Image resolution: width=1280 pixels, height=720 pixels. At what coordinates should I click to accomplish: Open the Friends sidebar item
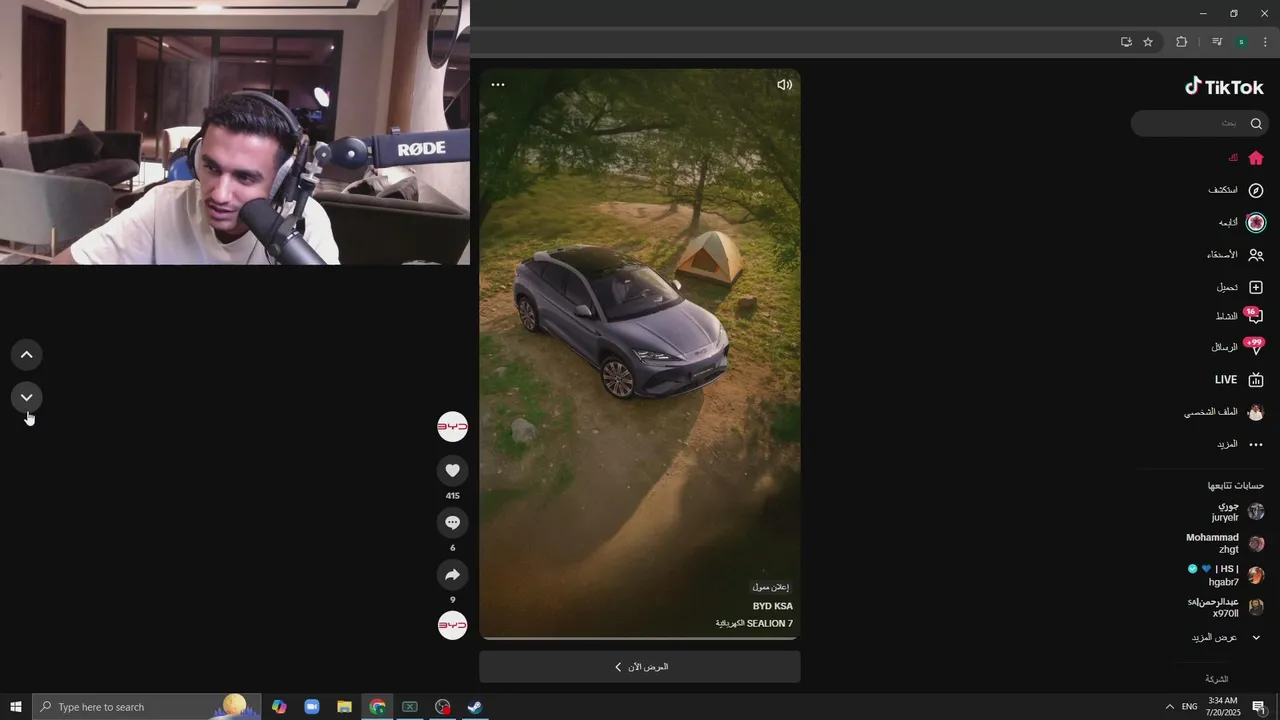(x=1236, y=255)
